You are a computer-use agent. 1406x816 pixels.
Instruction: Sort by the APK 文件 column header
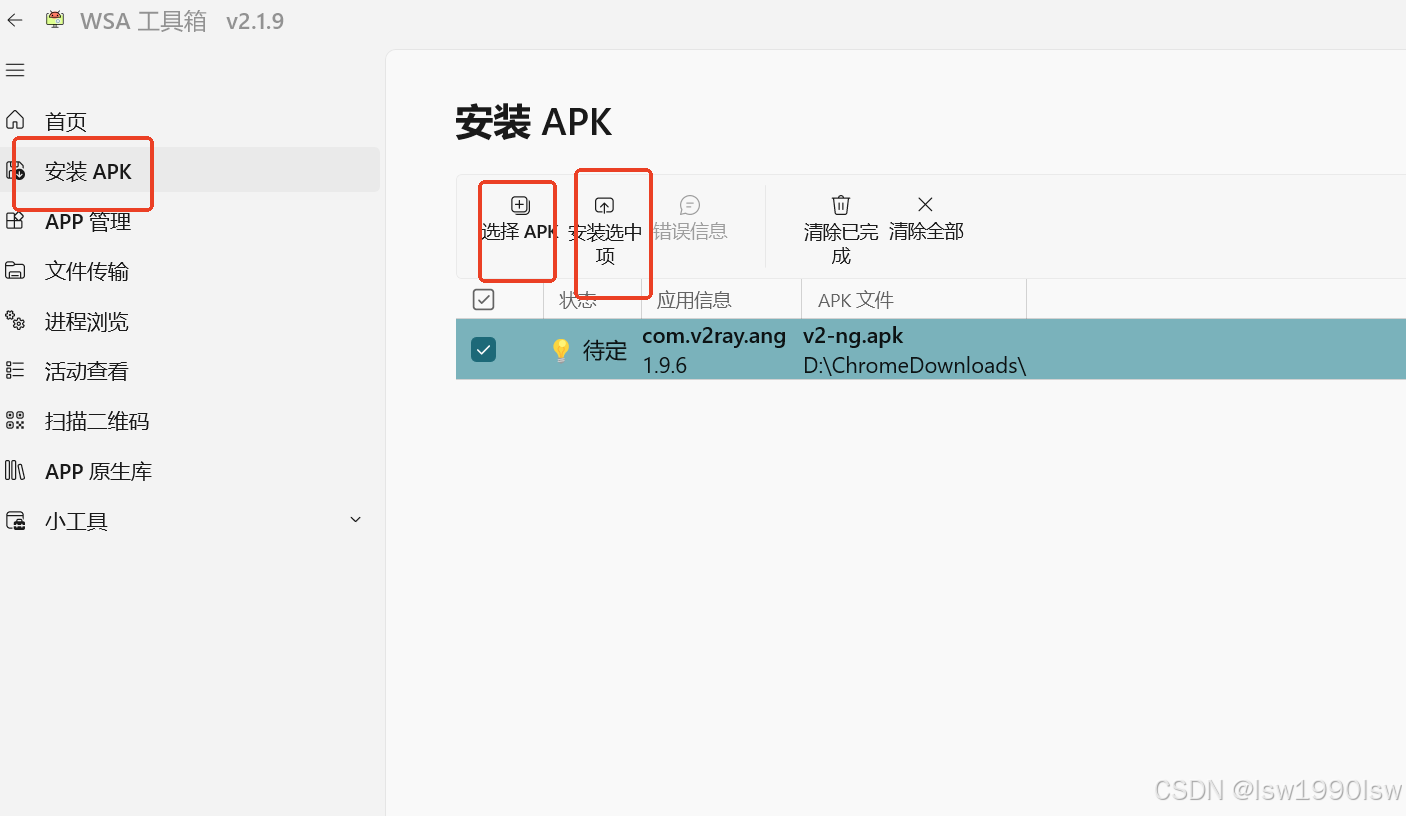(x=856, y=300)
